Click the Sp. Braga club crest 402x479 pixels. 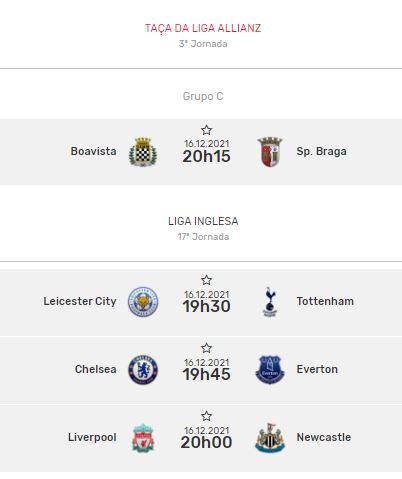coord(270,152)
